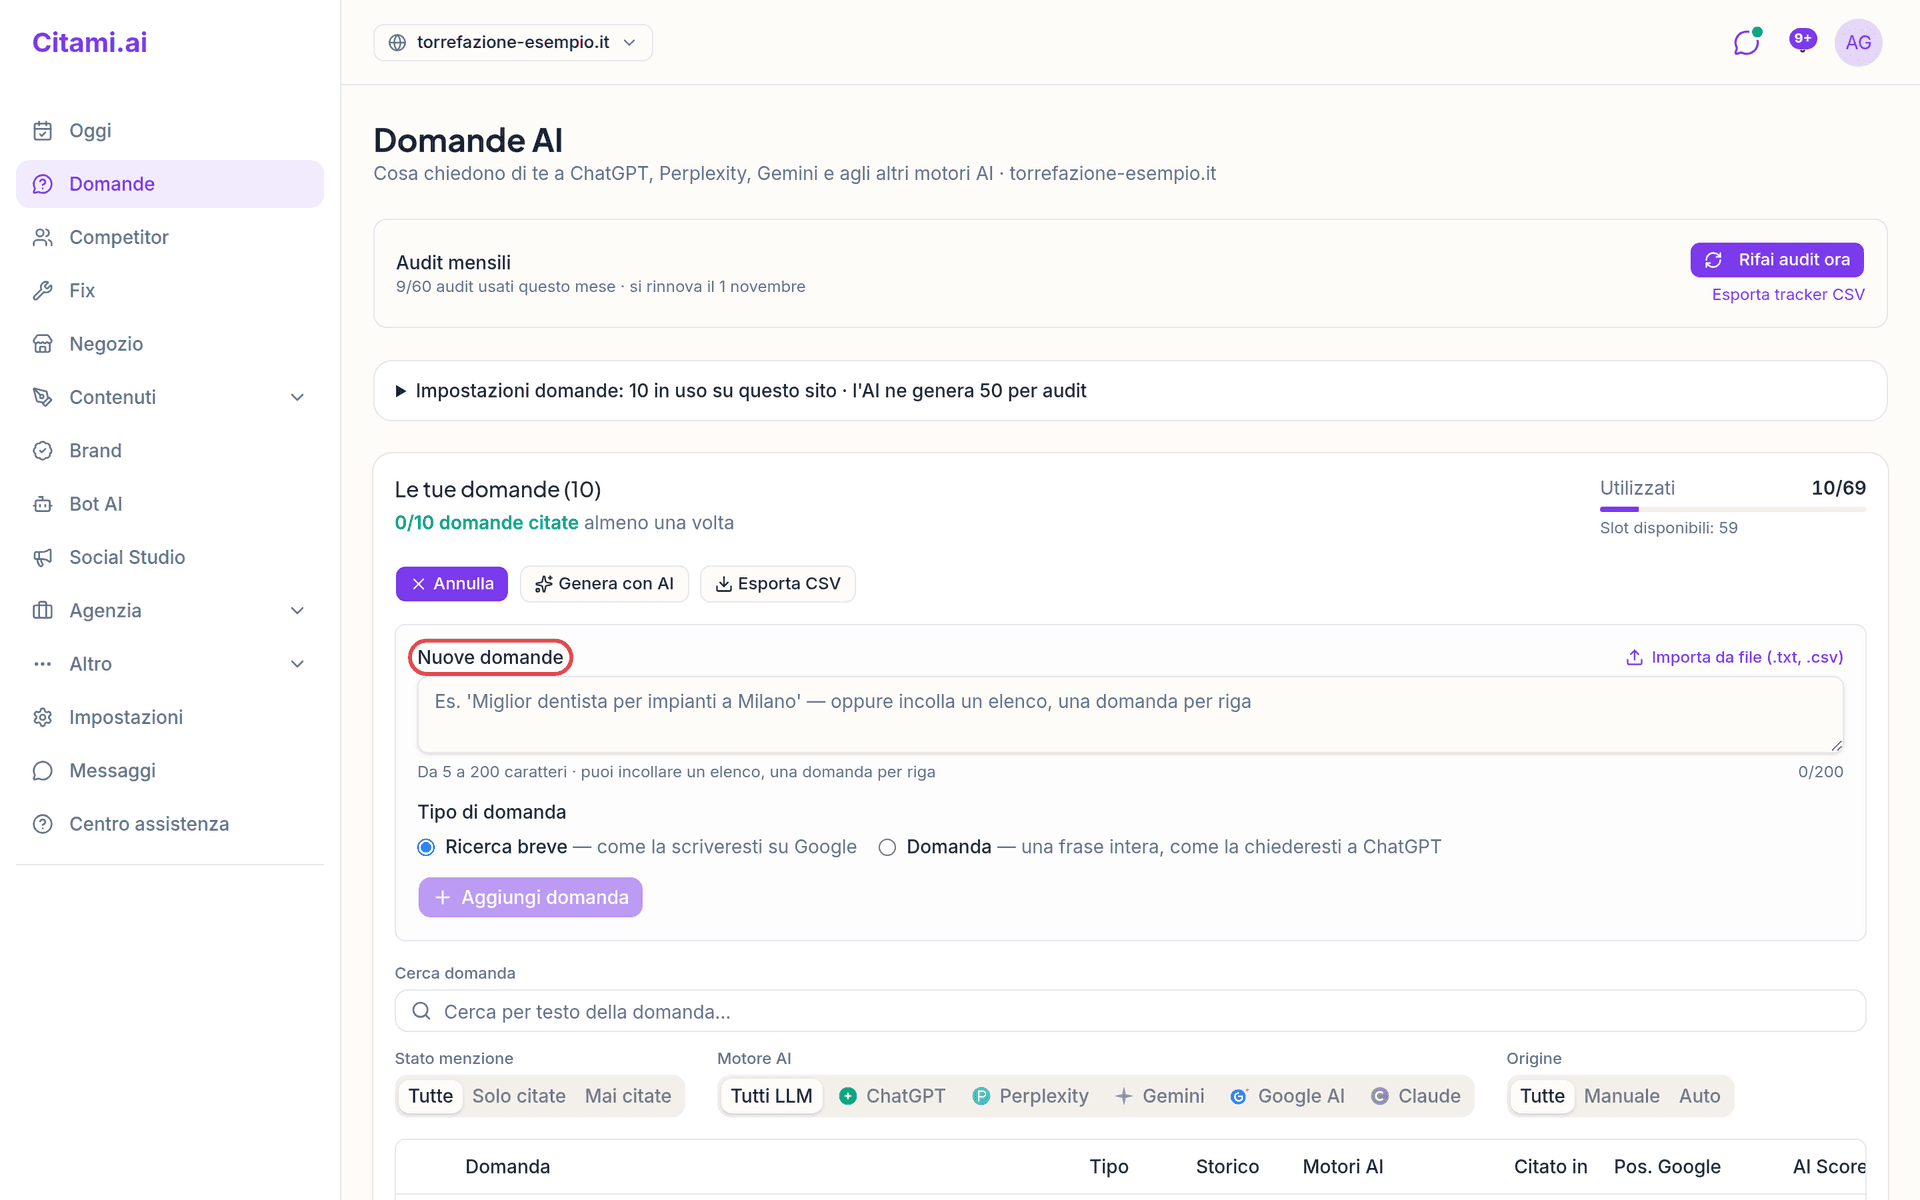Click the Brand badge icon

click(42, 451)
